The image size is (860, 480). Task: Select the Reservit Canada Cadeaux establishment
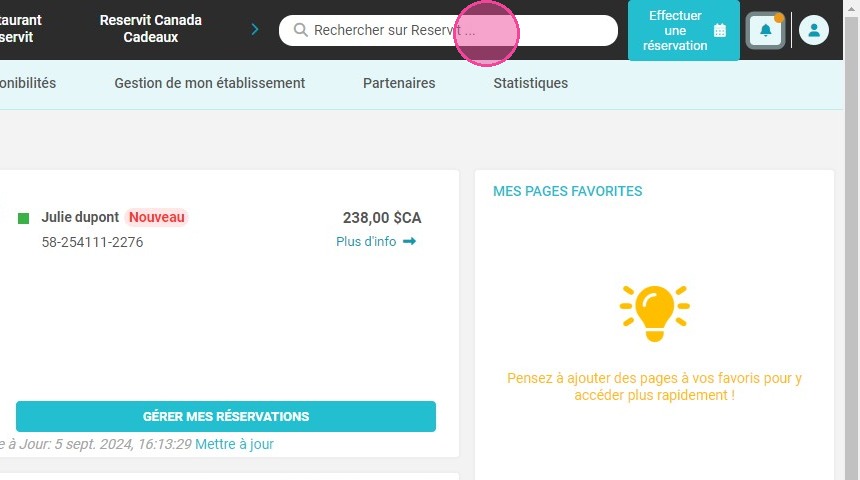(151, 29)
